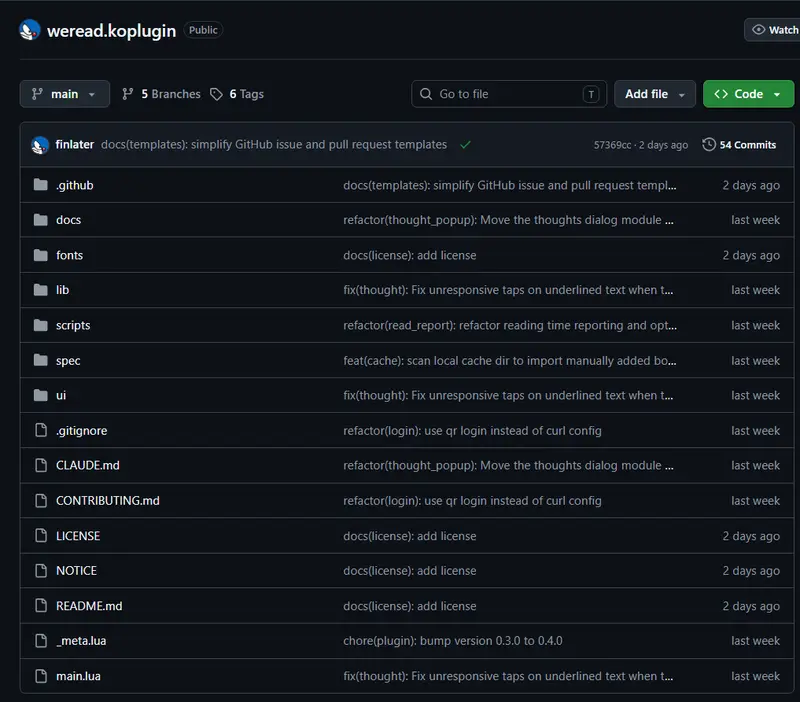Open the finlater author profile link
Image resolution: width=800 pixels, height=702 pixels.
point(74,144)
